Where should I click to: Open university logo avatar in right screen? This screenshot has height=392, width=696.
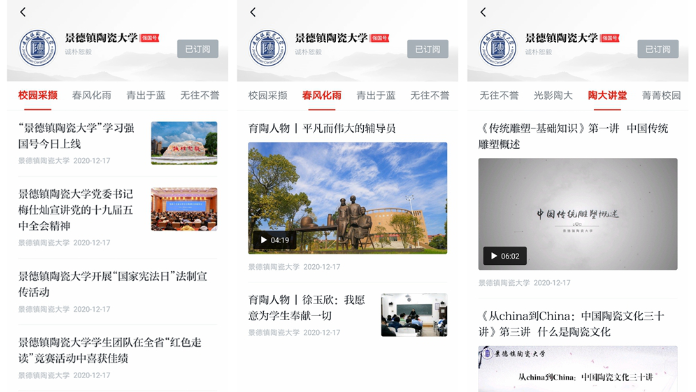(498, 48)
